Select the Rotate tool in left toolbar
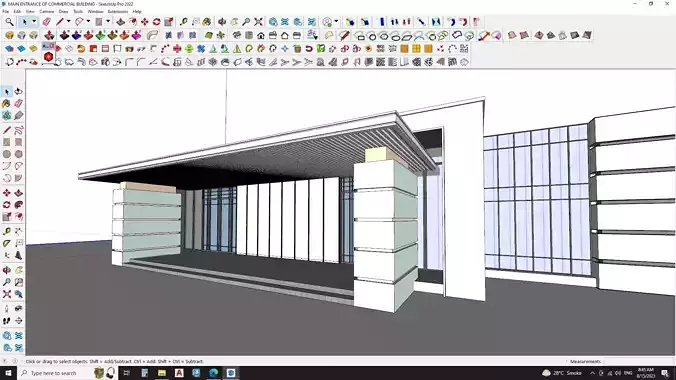This screenshot has height=380, width=676. click(x=6, y=205)
